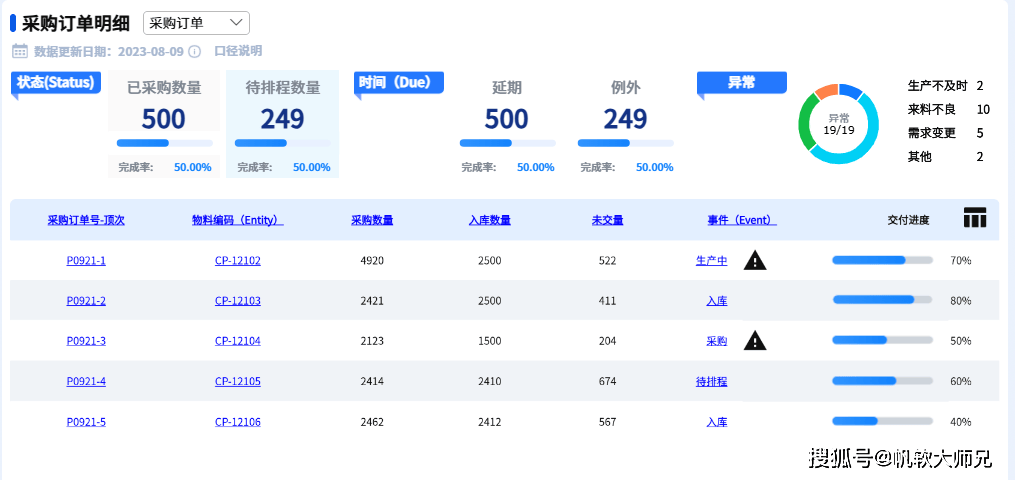
Task: Click the 异常 19/19 donut chart
Action: coord(838,124)
